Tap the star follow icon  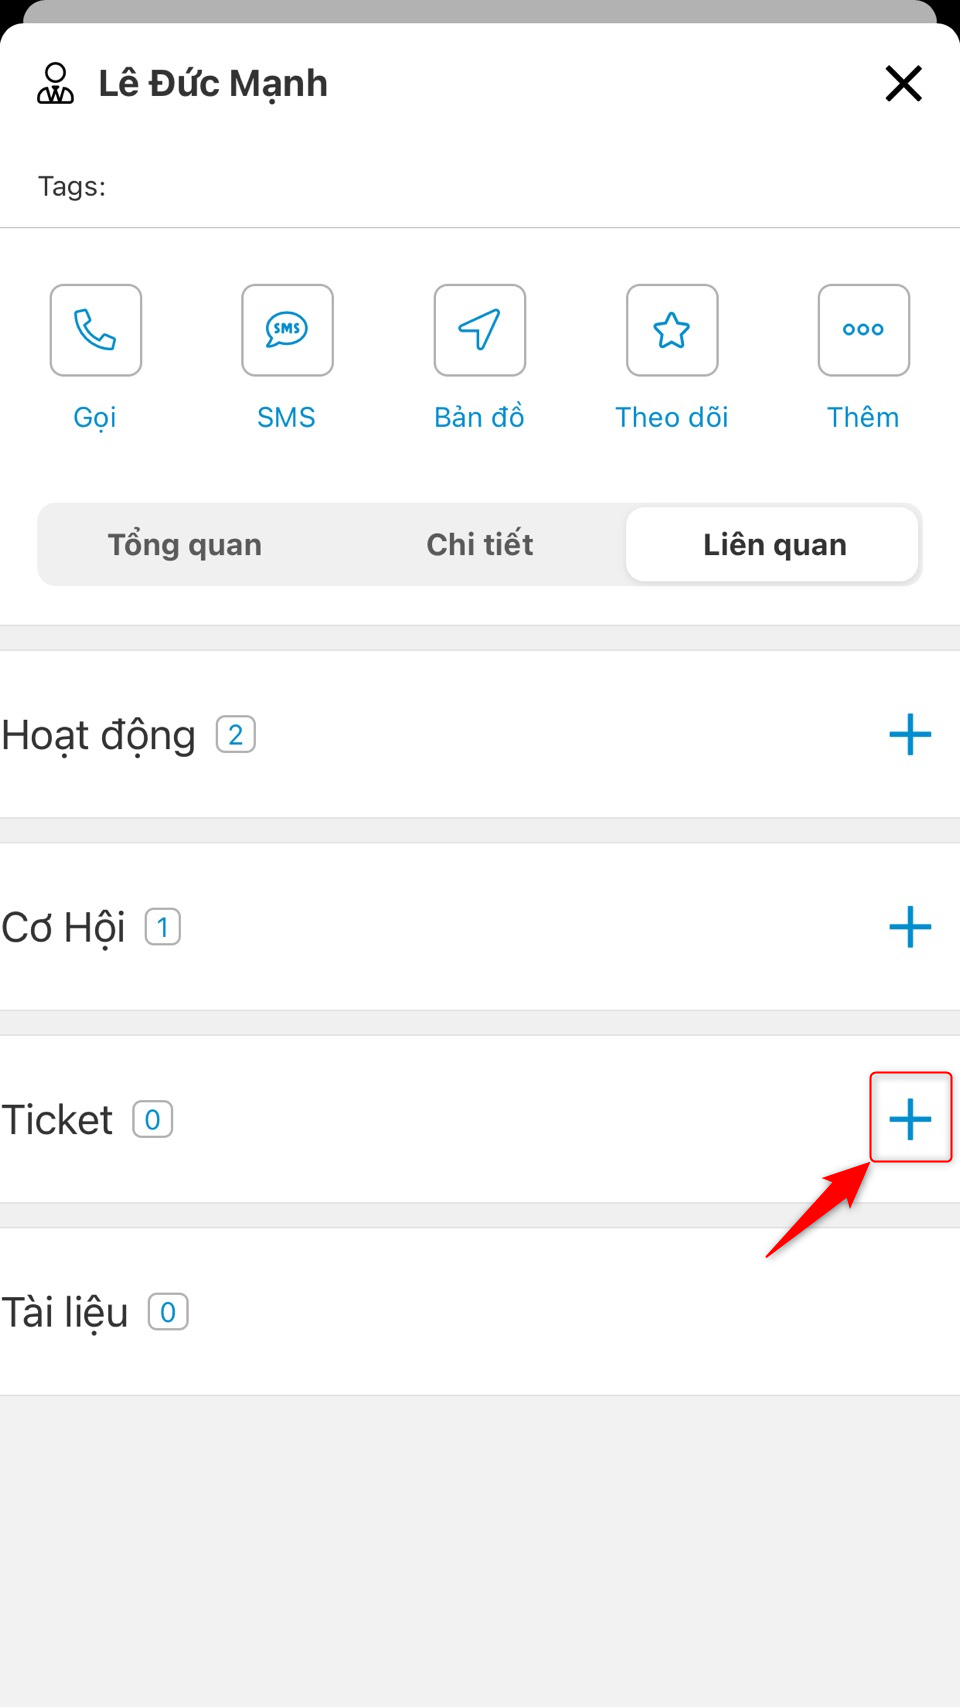tap(672, 330)
